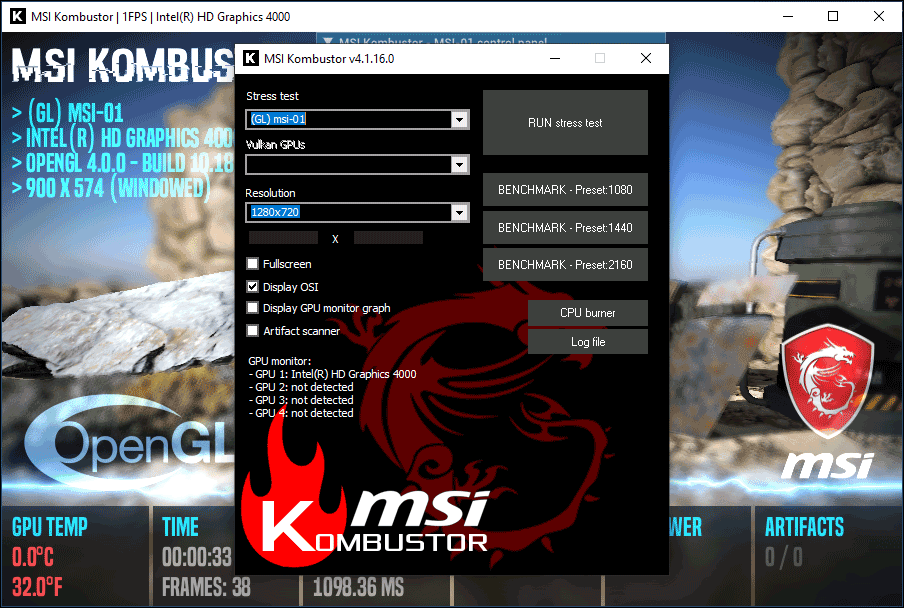Minimize the MSI Kombustor v4.1.16.0 dialog
The height and width of the screenshot is (608, 904).
pyautogui.click(x=555, y=58)
